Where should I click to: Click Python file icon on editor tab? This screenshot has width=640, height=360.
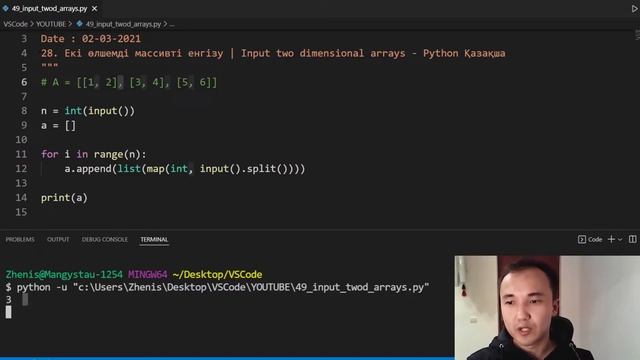point(5,8)
